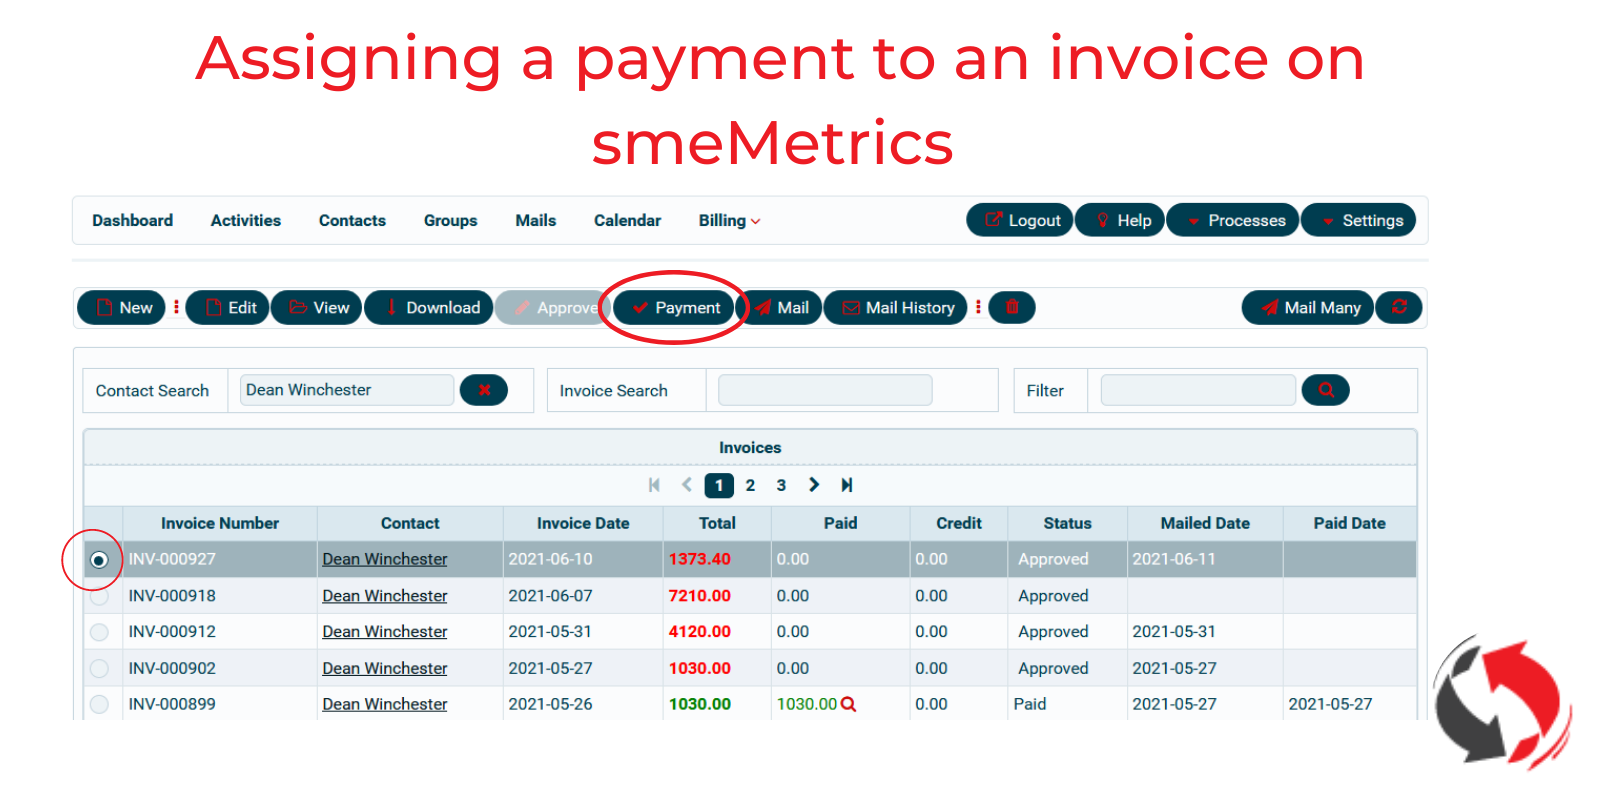The height and width of the screenshot is (800, 1600).
Task: Click invoice number INV-000912
Action: (x=172, y=632)
